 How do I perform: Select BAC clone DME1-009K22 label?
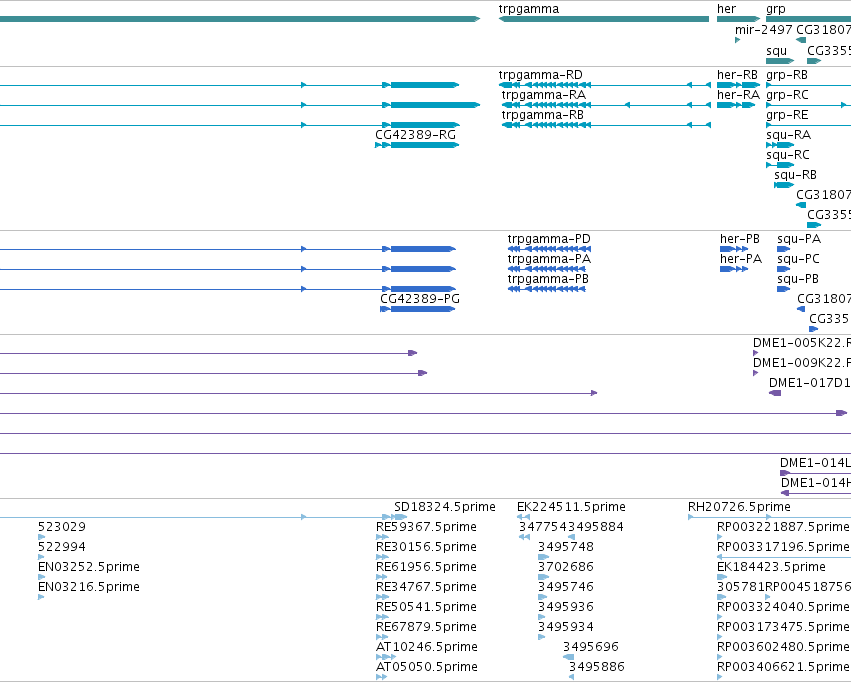[x=802, y=363]
